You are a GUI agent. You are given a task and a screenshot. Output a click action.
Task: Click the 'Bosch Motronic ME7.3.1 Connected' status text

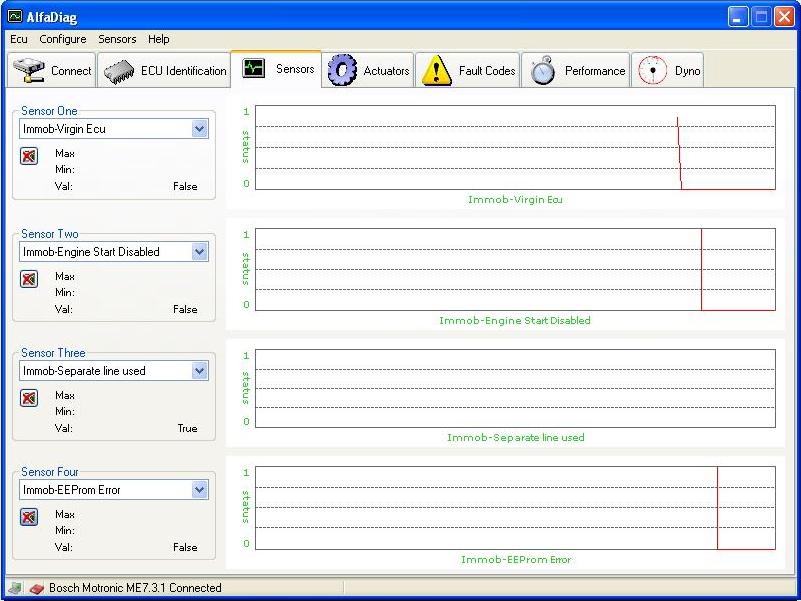pyautogui.click(x=135, y=588)
